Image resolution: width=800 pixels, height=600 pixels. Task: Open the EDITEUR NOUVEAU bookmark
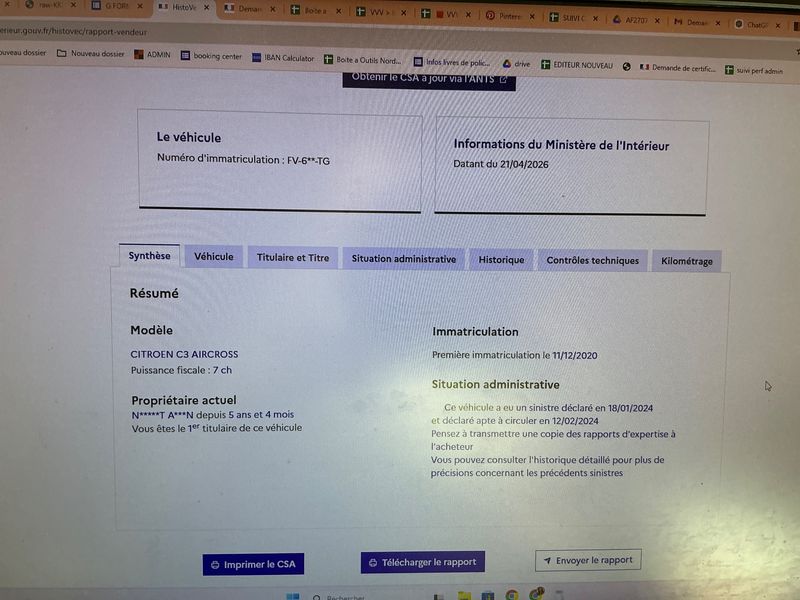[x=577, y=65]
